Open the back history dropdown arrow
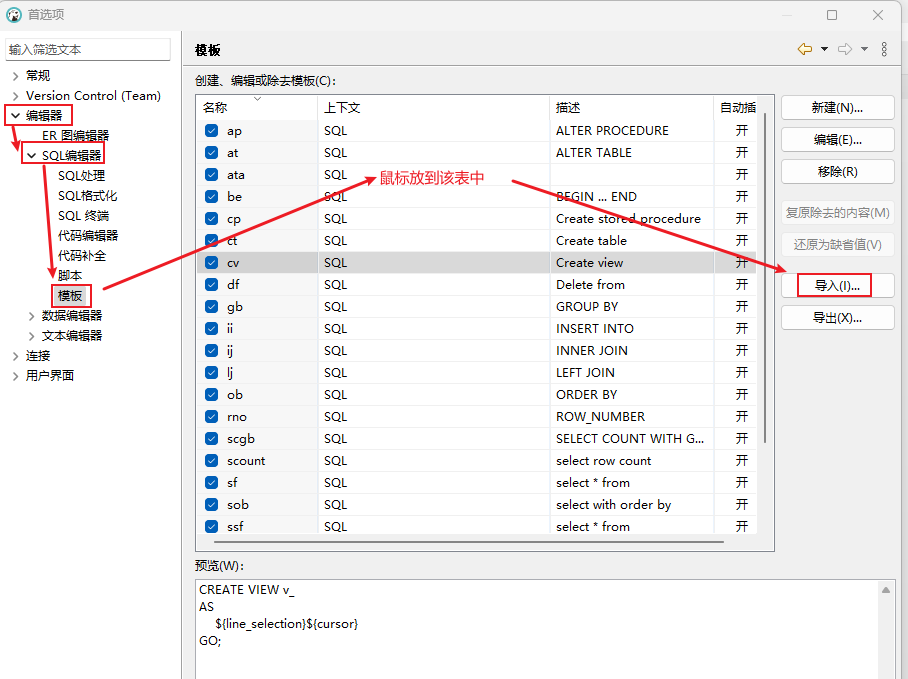The width and height of the screenshot is (908, 679). click(824, 49)
